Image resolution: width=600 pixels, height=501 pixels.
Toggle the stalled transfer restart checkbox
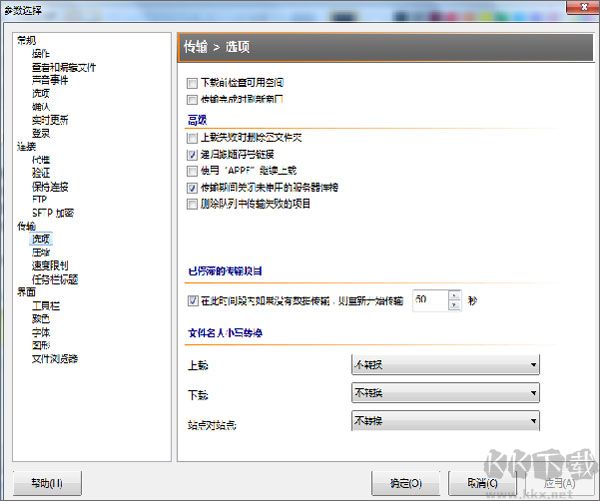(192, 301)
